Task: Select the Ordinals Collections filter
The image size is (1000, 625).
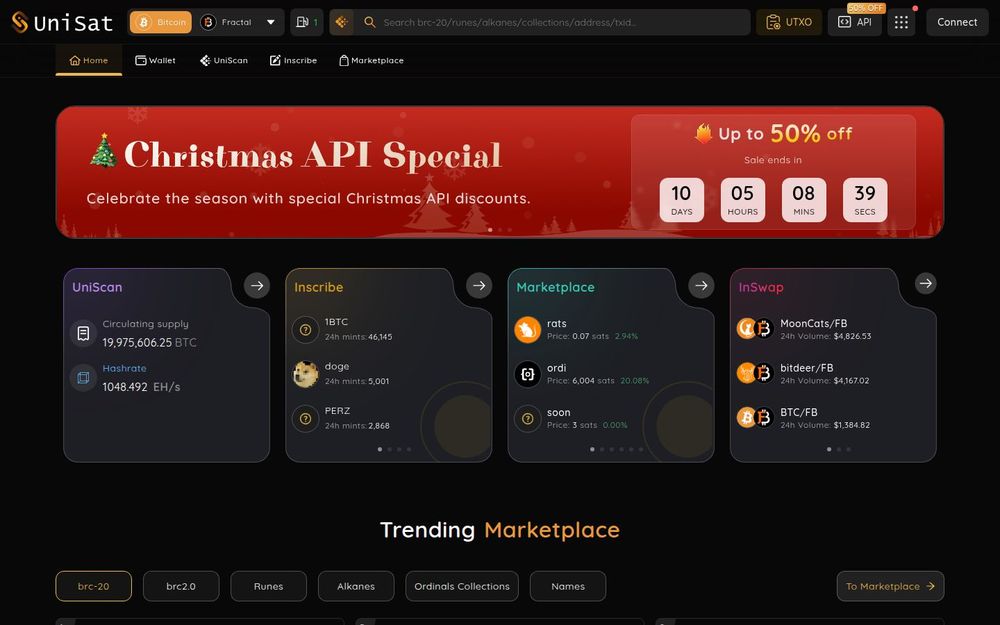Action: click(462, 586)
